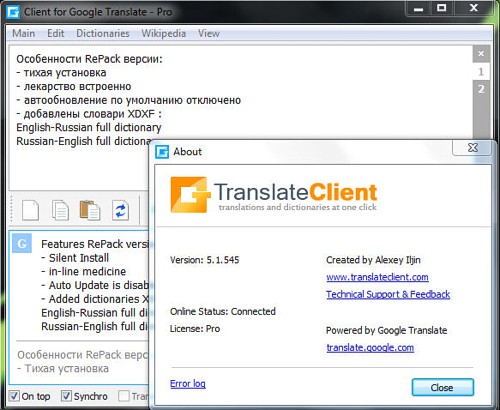The image size is (500, 410).
Task: Switch to side tab number 2
Action: tap(481, 89)
